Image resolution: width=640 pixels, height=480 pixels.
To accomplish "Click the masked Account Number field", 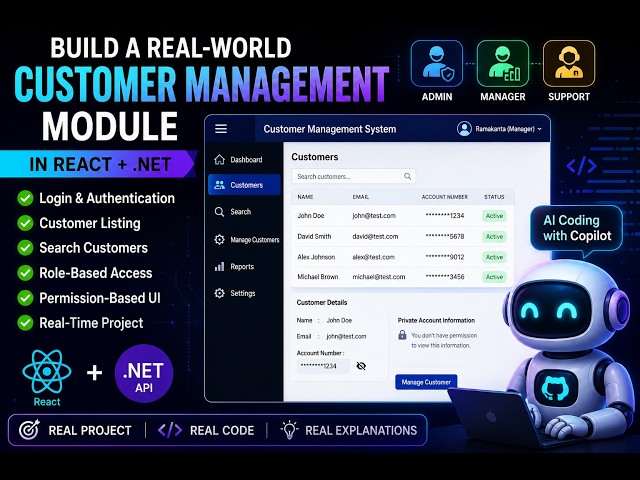I will point(323,366).
